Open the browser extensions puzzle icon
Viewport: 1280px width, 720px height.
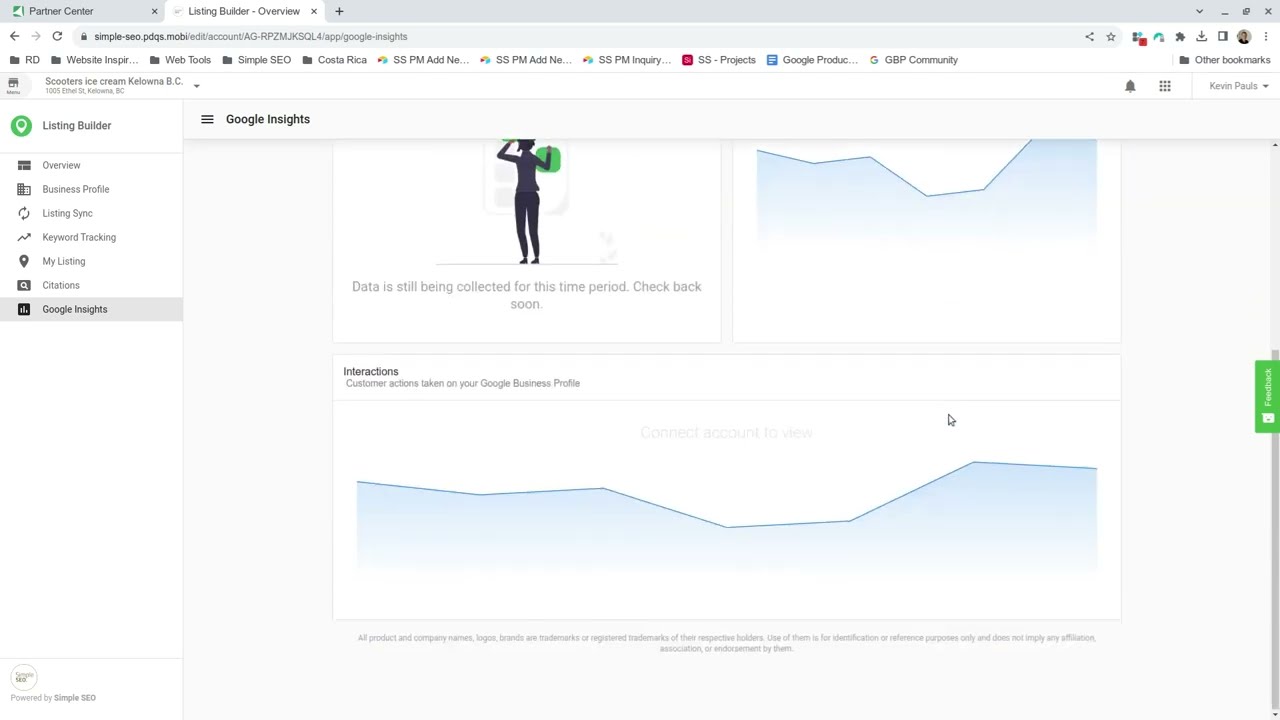(1180, 37)
